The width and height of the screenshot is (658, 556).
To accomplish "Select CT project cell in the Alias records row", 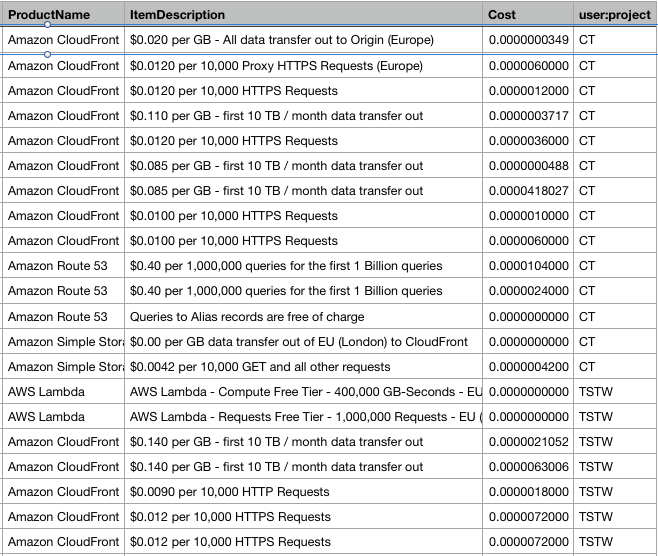I will 615,317.
